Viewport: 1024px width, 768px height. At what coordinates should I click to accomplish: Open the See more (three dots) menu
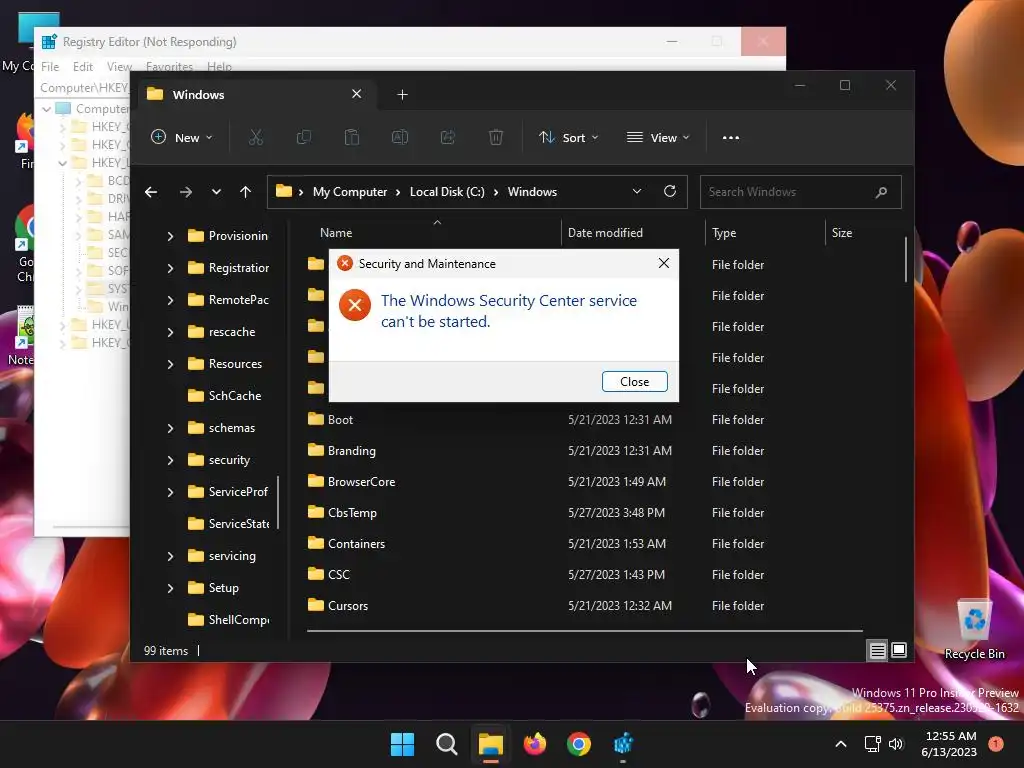pyautogui.click(x=731, y=138)
